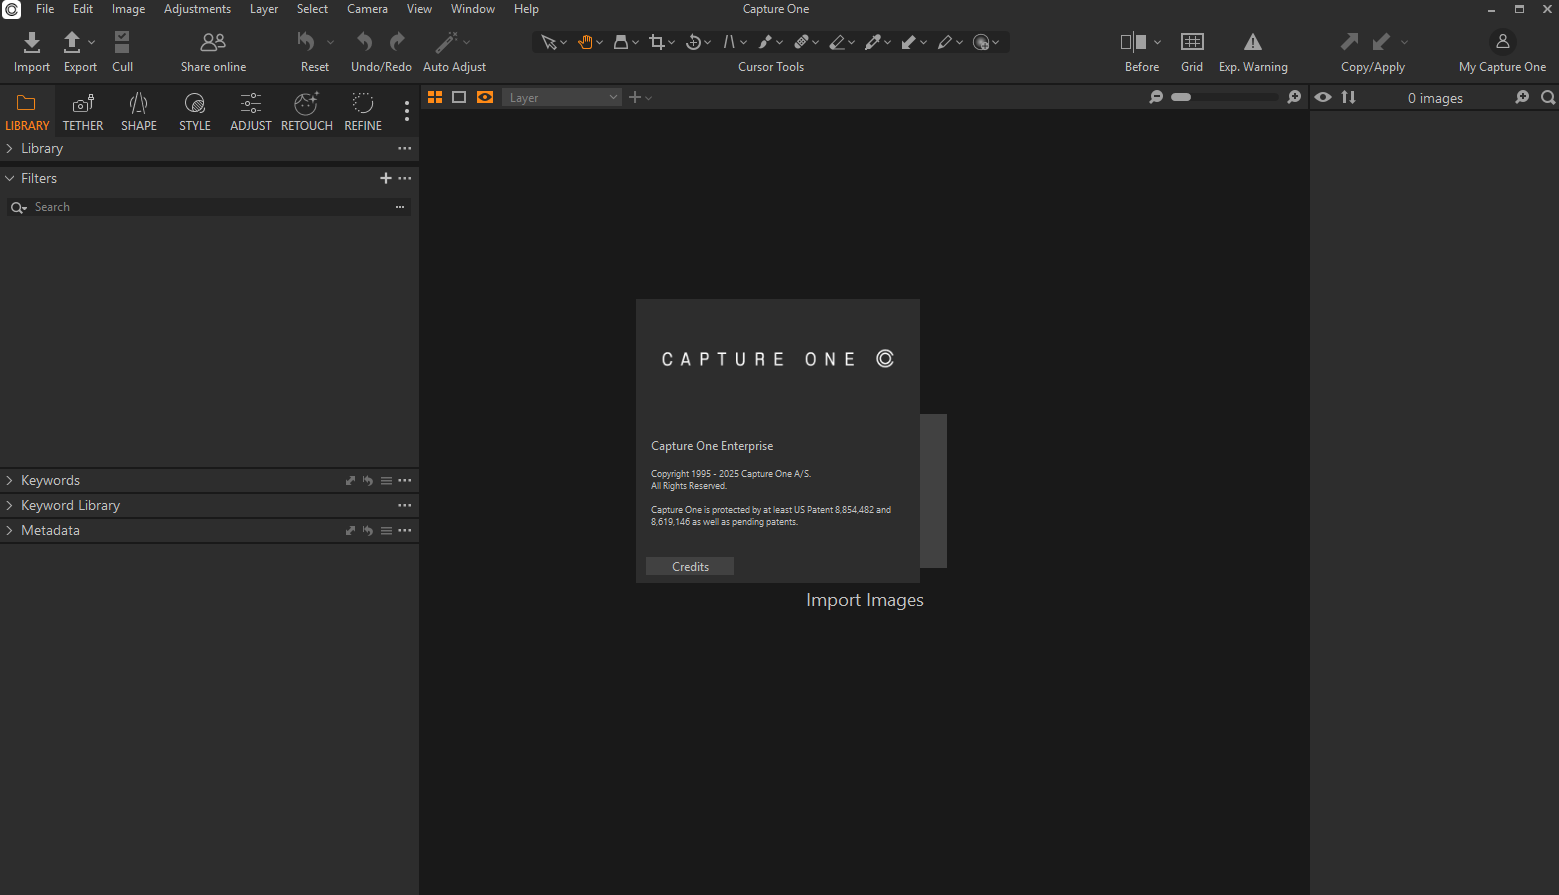Expand the Library panel
1559x895 pixels.
(9, 148)
